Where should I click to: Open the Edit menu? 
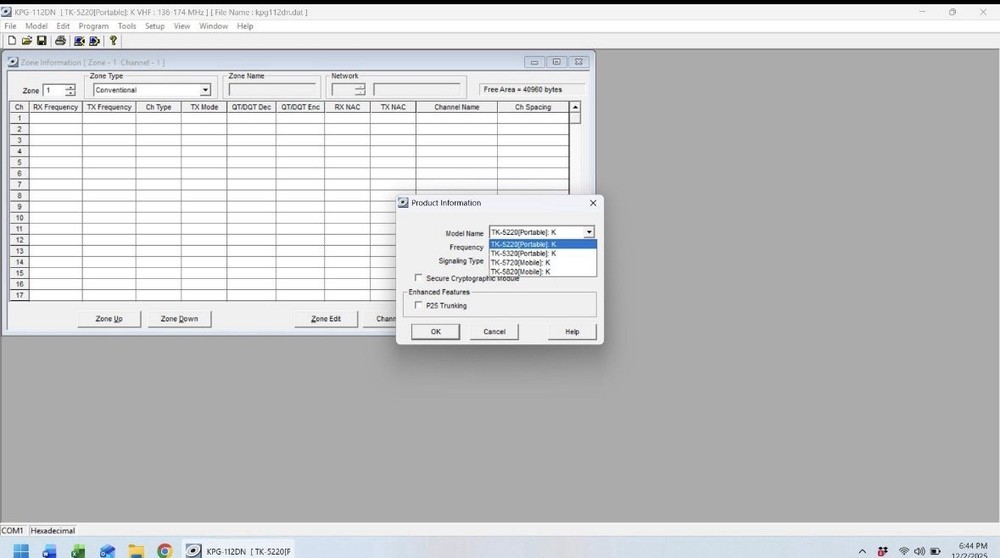[62, 26]
